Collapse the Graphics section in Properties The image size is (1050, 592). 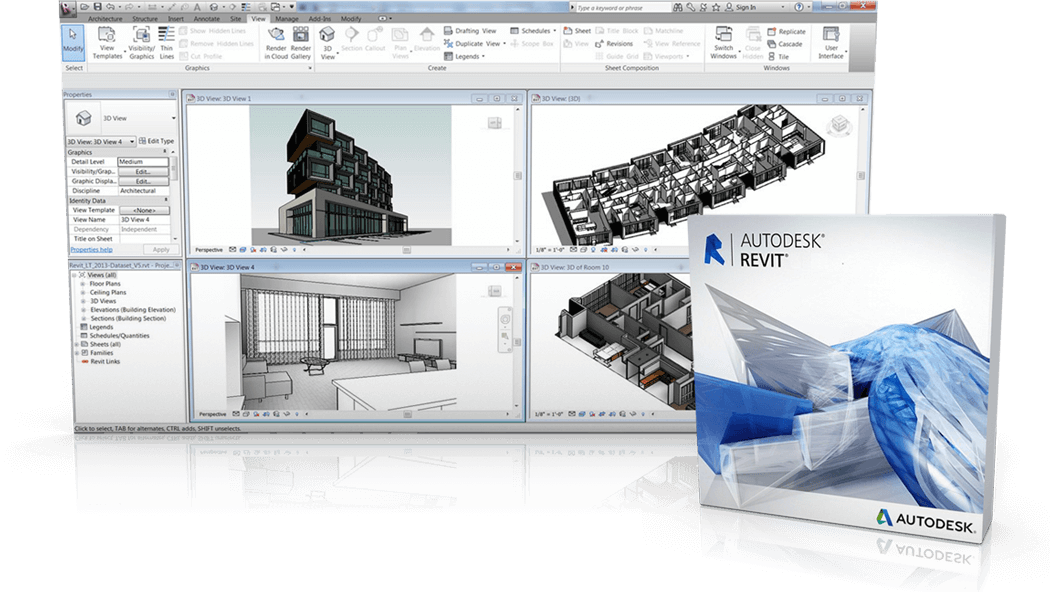point(165,152)
